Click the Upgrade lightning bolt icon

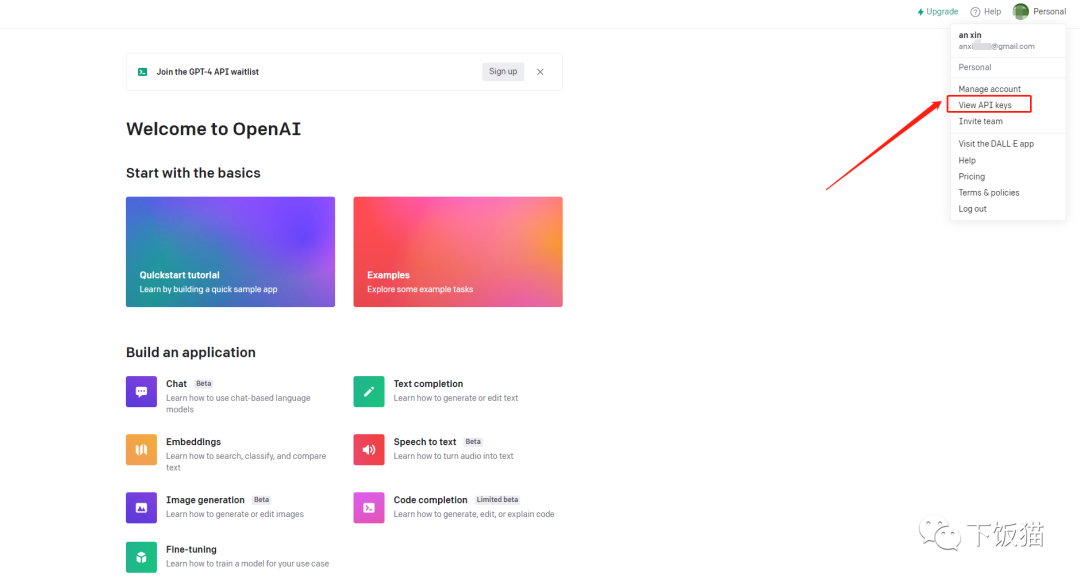click(920, 12)
